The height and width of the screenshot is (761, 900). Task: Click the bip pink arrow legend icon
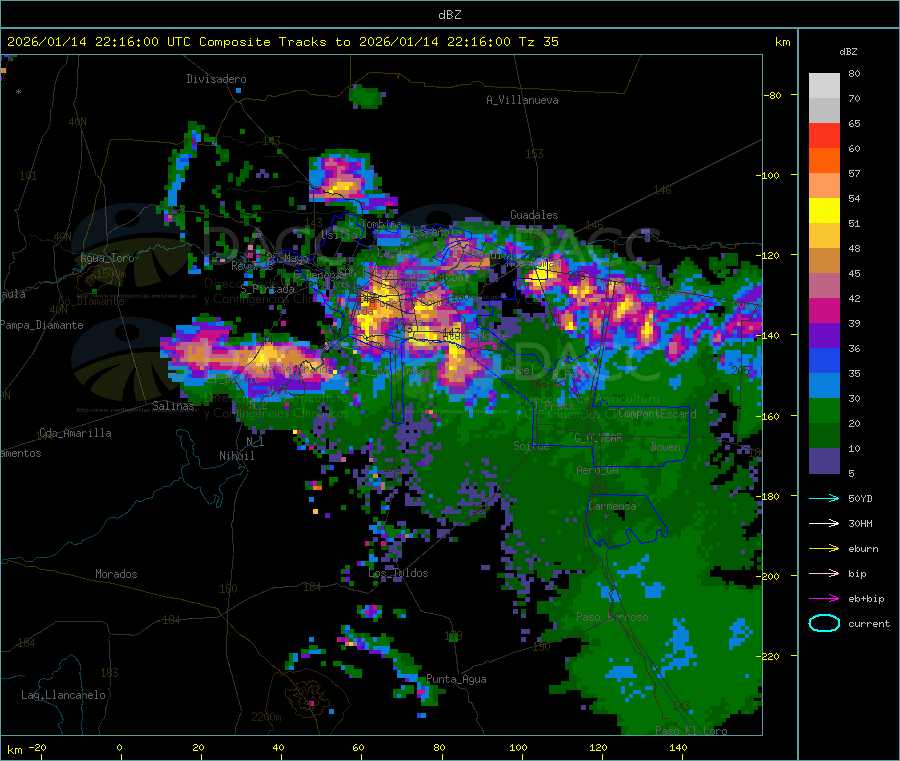tap(824, 573)
